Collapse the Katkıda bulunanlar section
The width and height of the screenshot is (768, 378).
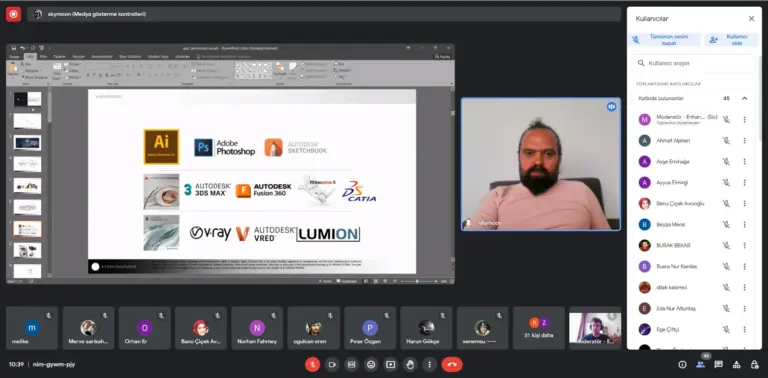pos(744,98)
